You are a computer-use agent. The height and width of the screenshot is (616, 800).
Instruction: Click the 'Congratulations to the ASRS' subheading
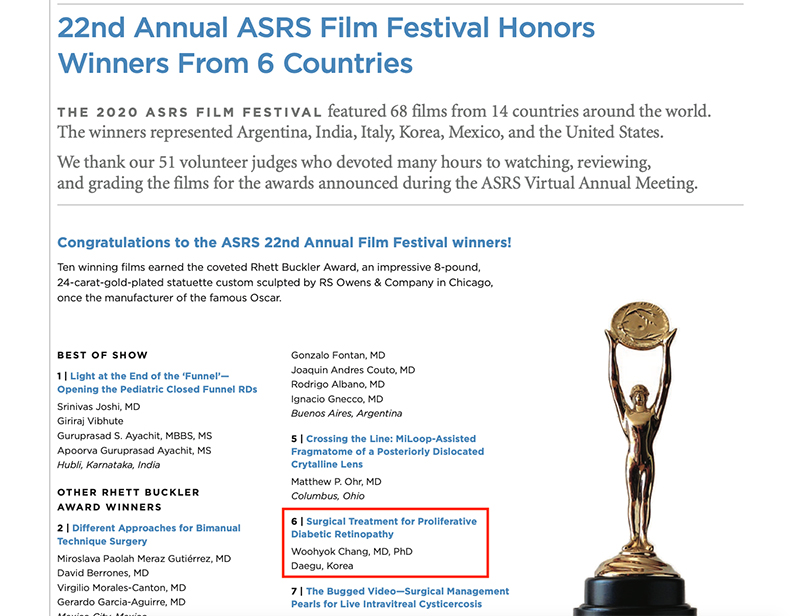pyautogui.click(x=284, y=242)
